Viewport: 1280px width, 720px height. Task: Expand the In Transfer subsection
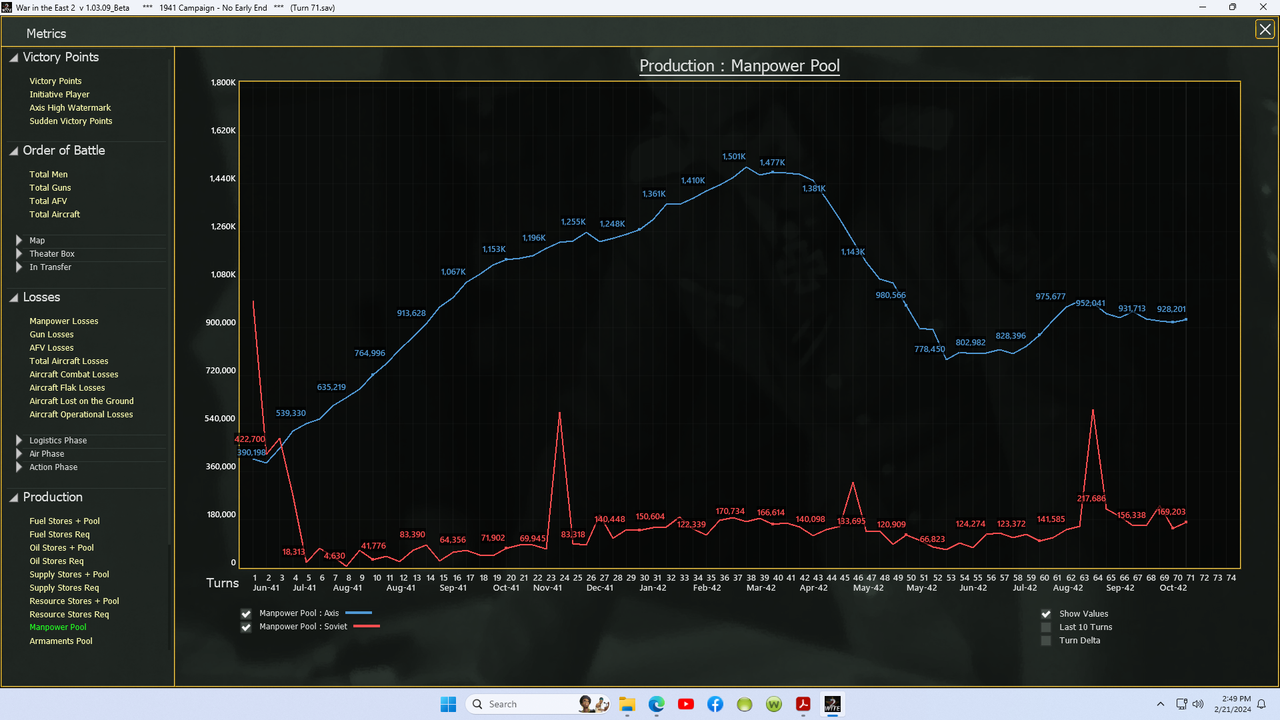pyautogui.click(x=19, y=267)
